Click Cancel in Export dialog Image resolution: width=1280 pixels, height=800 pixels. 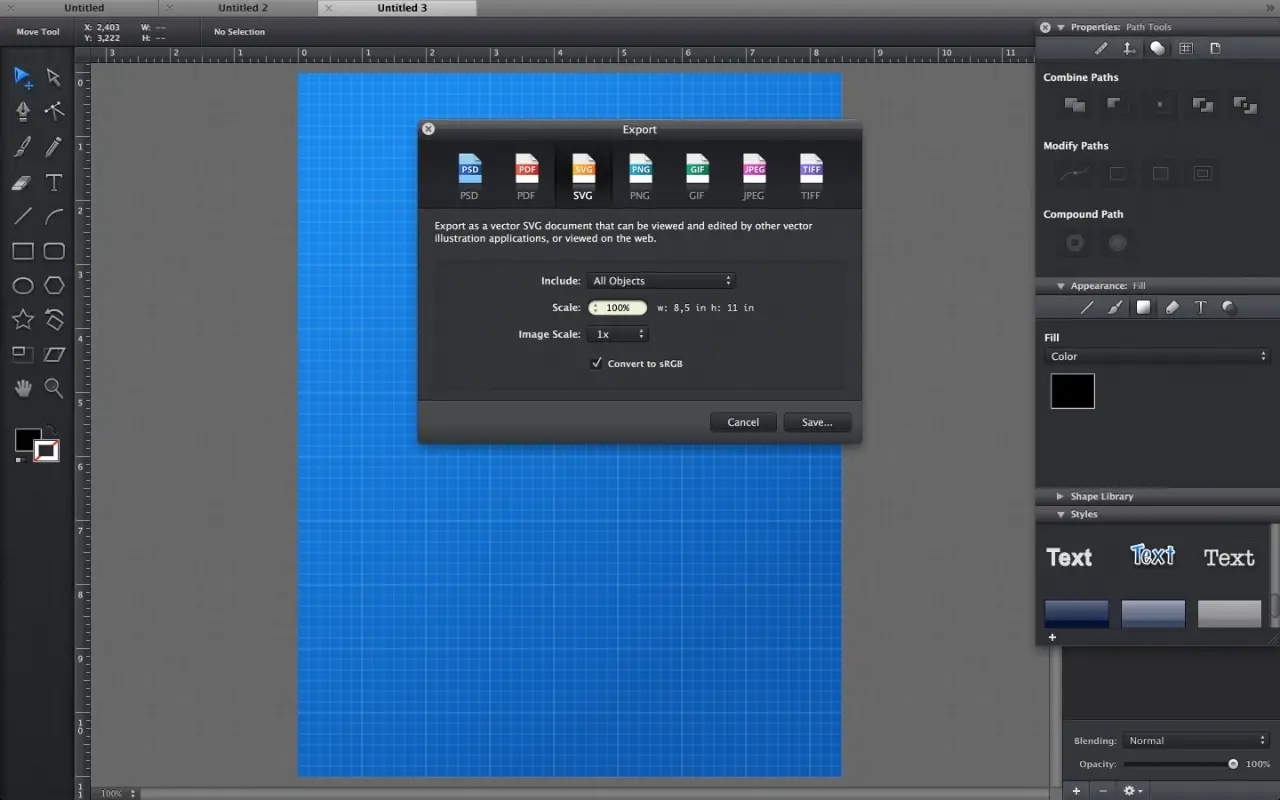tap(743, 422)
